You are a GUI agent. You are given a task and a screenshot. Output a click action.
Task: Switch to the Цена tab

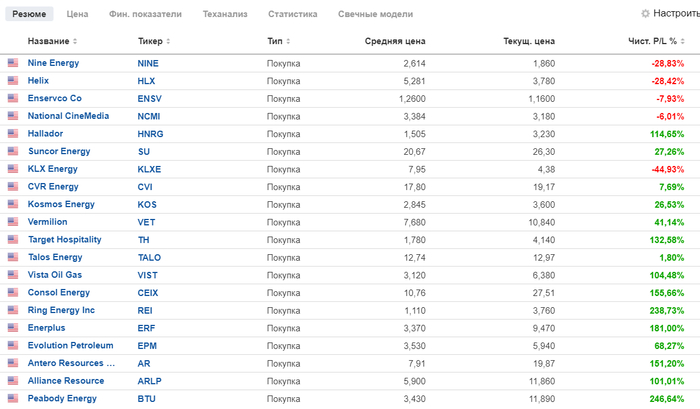click(77, 15)
